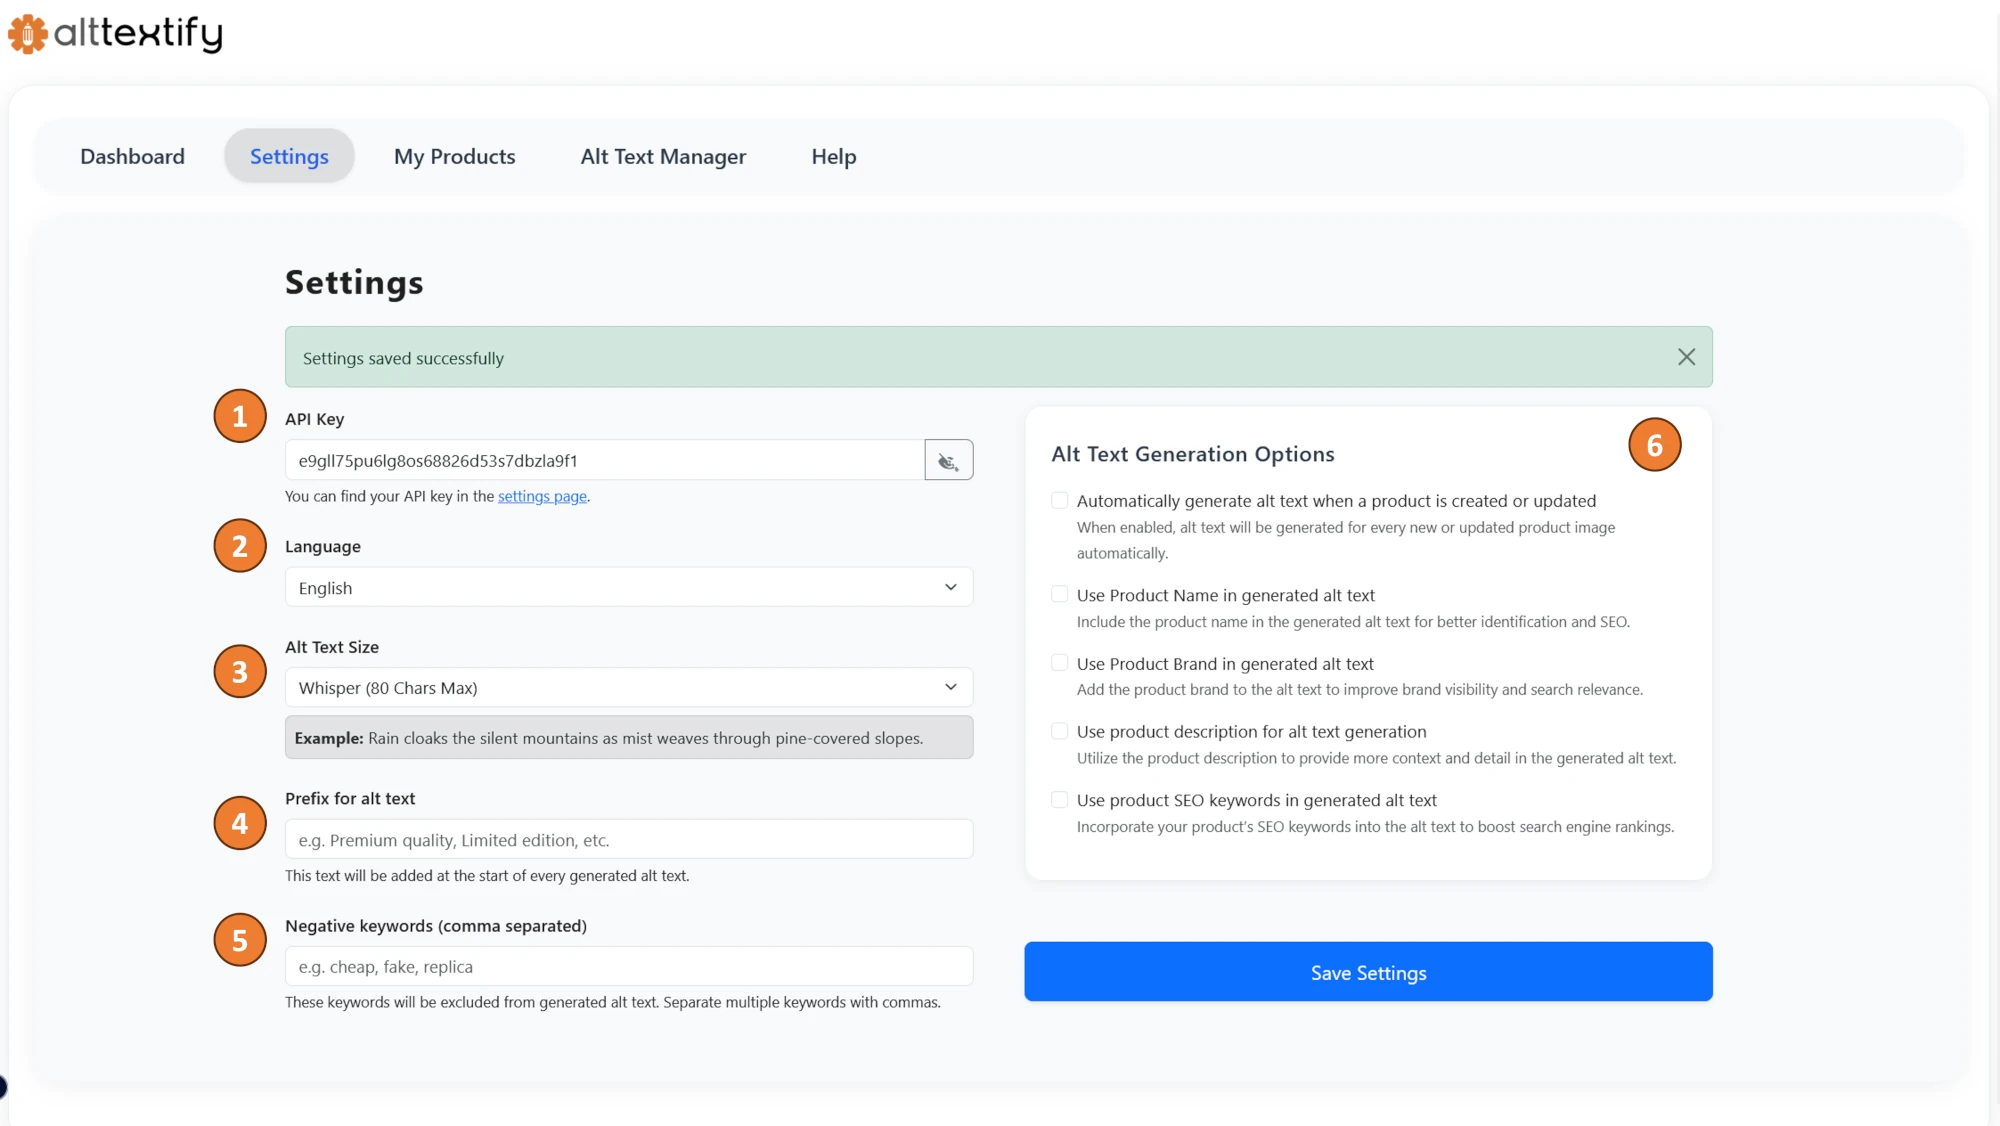Follow the settings page link
The width and height of the screenshot is (2000, 1126).
point(541,495)
